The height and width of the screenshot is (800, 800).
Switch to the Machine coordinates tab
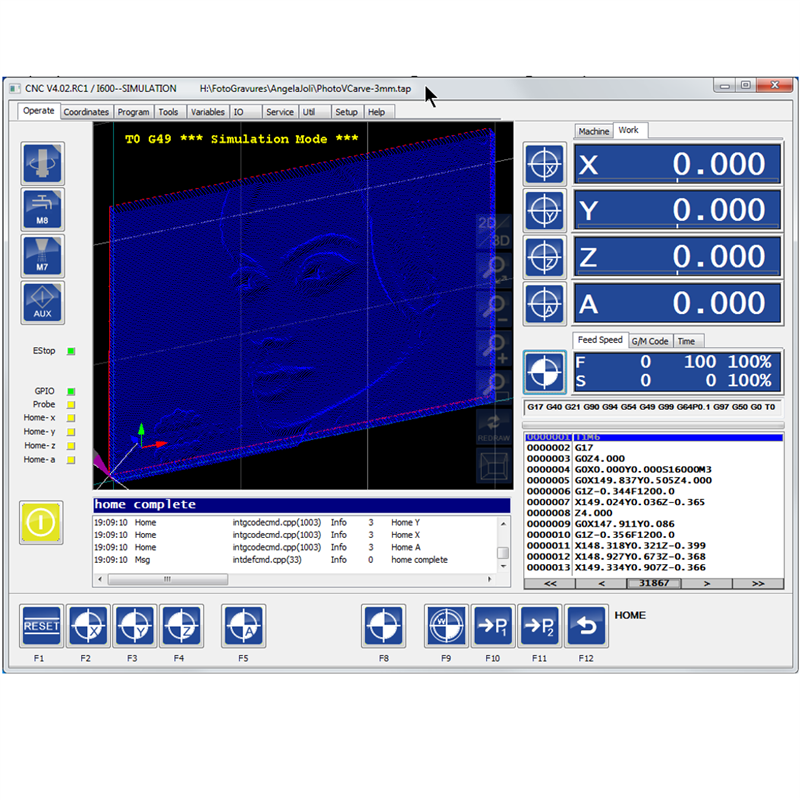(x=593, y=131)
